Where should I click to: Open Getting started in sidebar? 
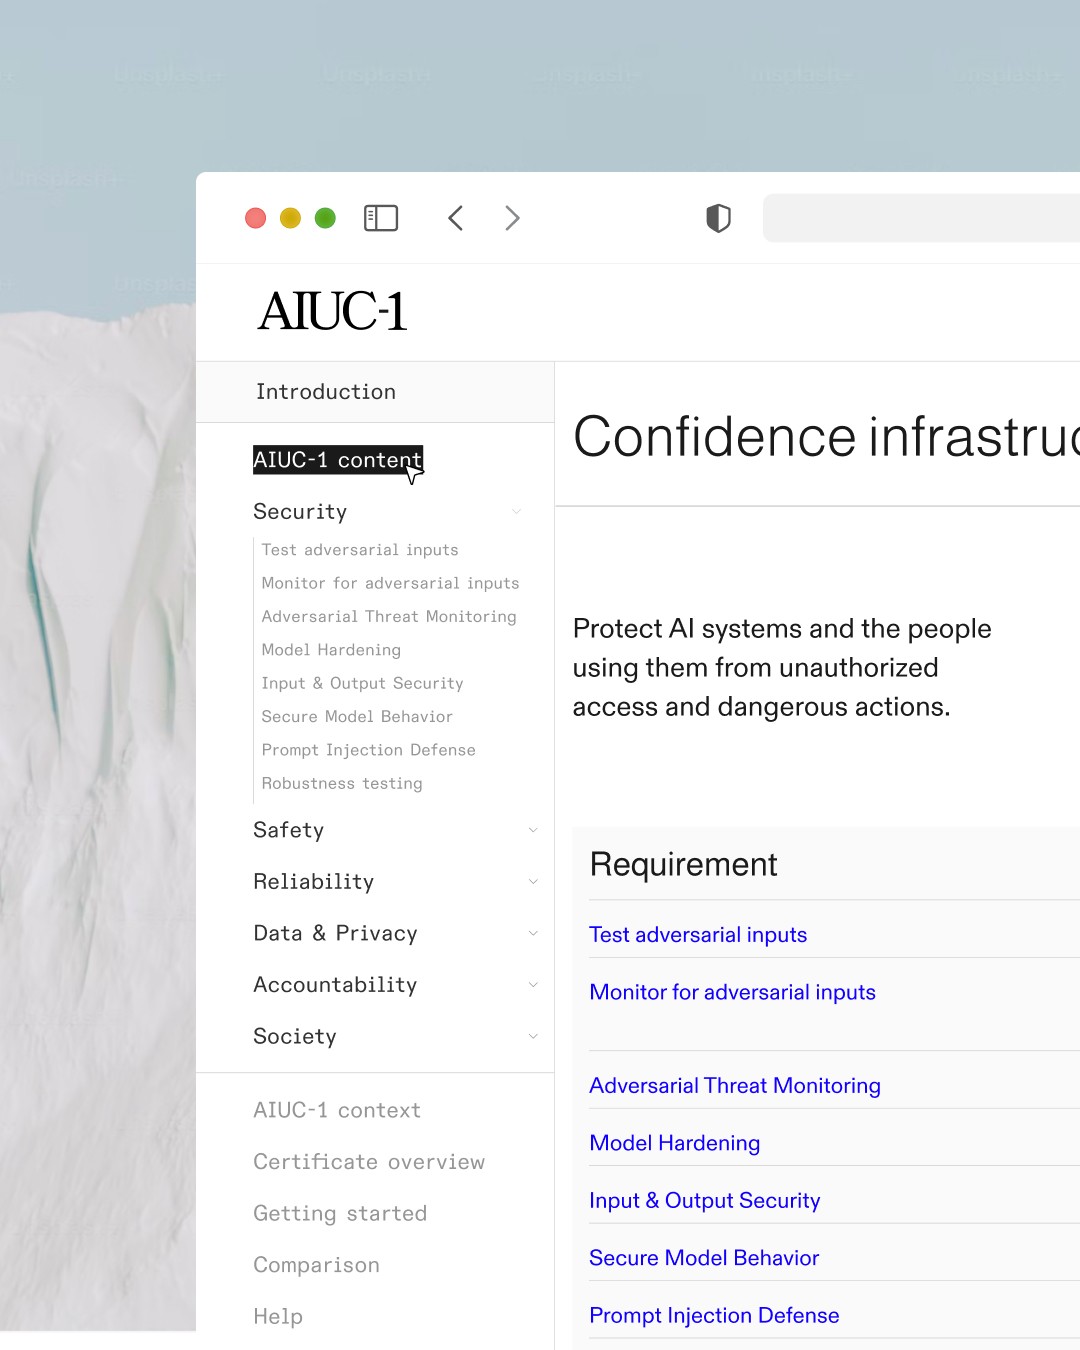click(x=340, y=1214)
